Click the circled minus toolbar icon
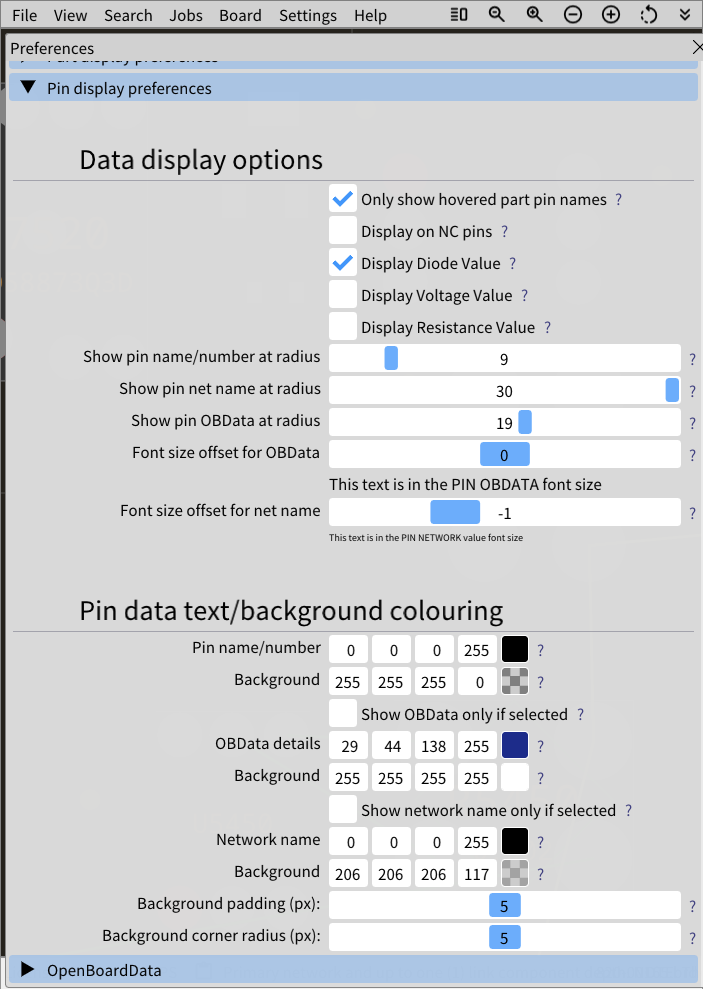Screen dimensions: 703x989 tap(573, 15)
